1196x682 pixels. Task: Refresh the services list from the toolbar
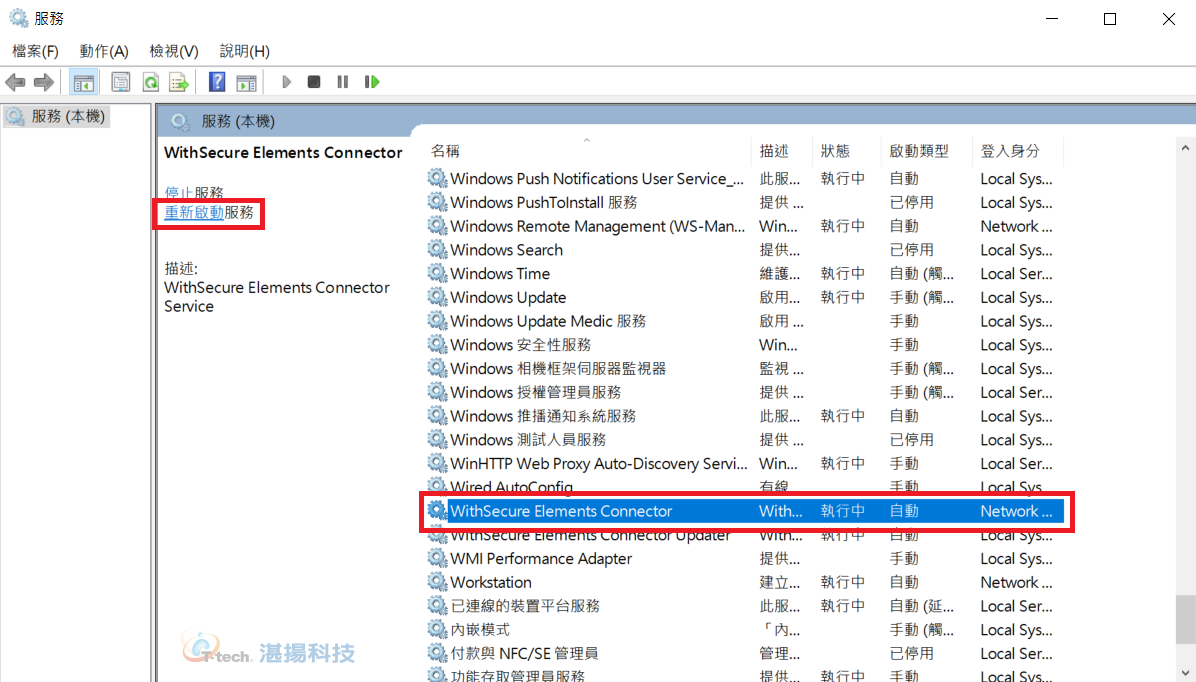(x=150, y=82)
